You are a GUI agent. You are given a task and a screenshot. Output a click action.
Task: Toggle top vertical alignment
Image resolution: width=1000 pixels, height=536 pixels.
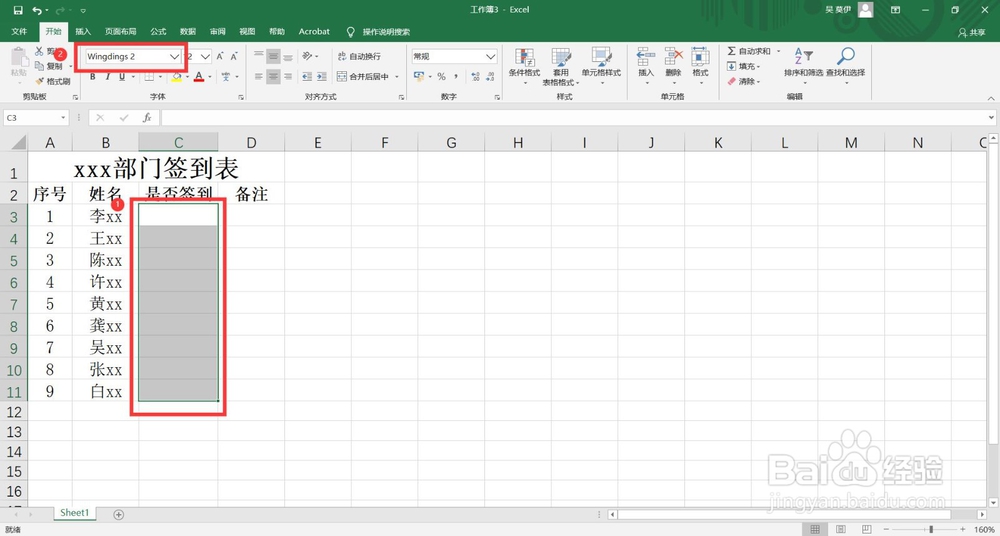259,56
